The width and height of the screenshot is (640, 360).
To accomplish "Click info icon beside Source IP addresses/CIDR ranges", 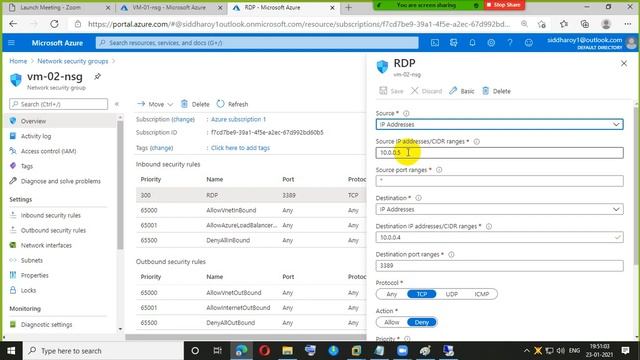I will pos(476,142).
